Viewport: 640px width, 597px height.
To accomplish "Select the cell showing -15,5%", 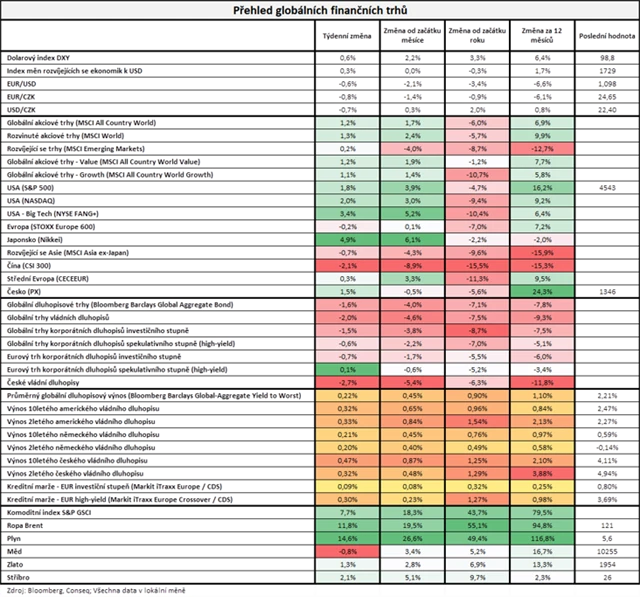I will (x=478, y=265).
